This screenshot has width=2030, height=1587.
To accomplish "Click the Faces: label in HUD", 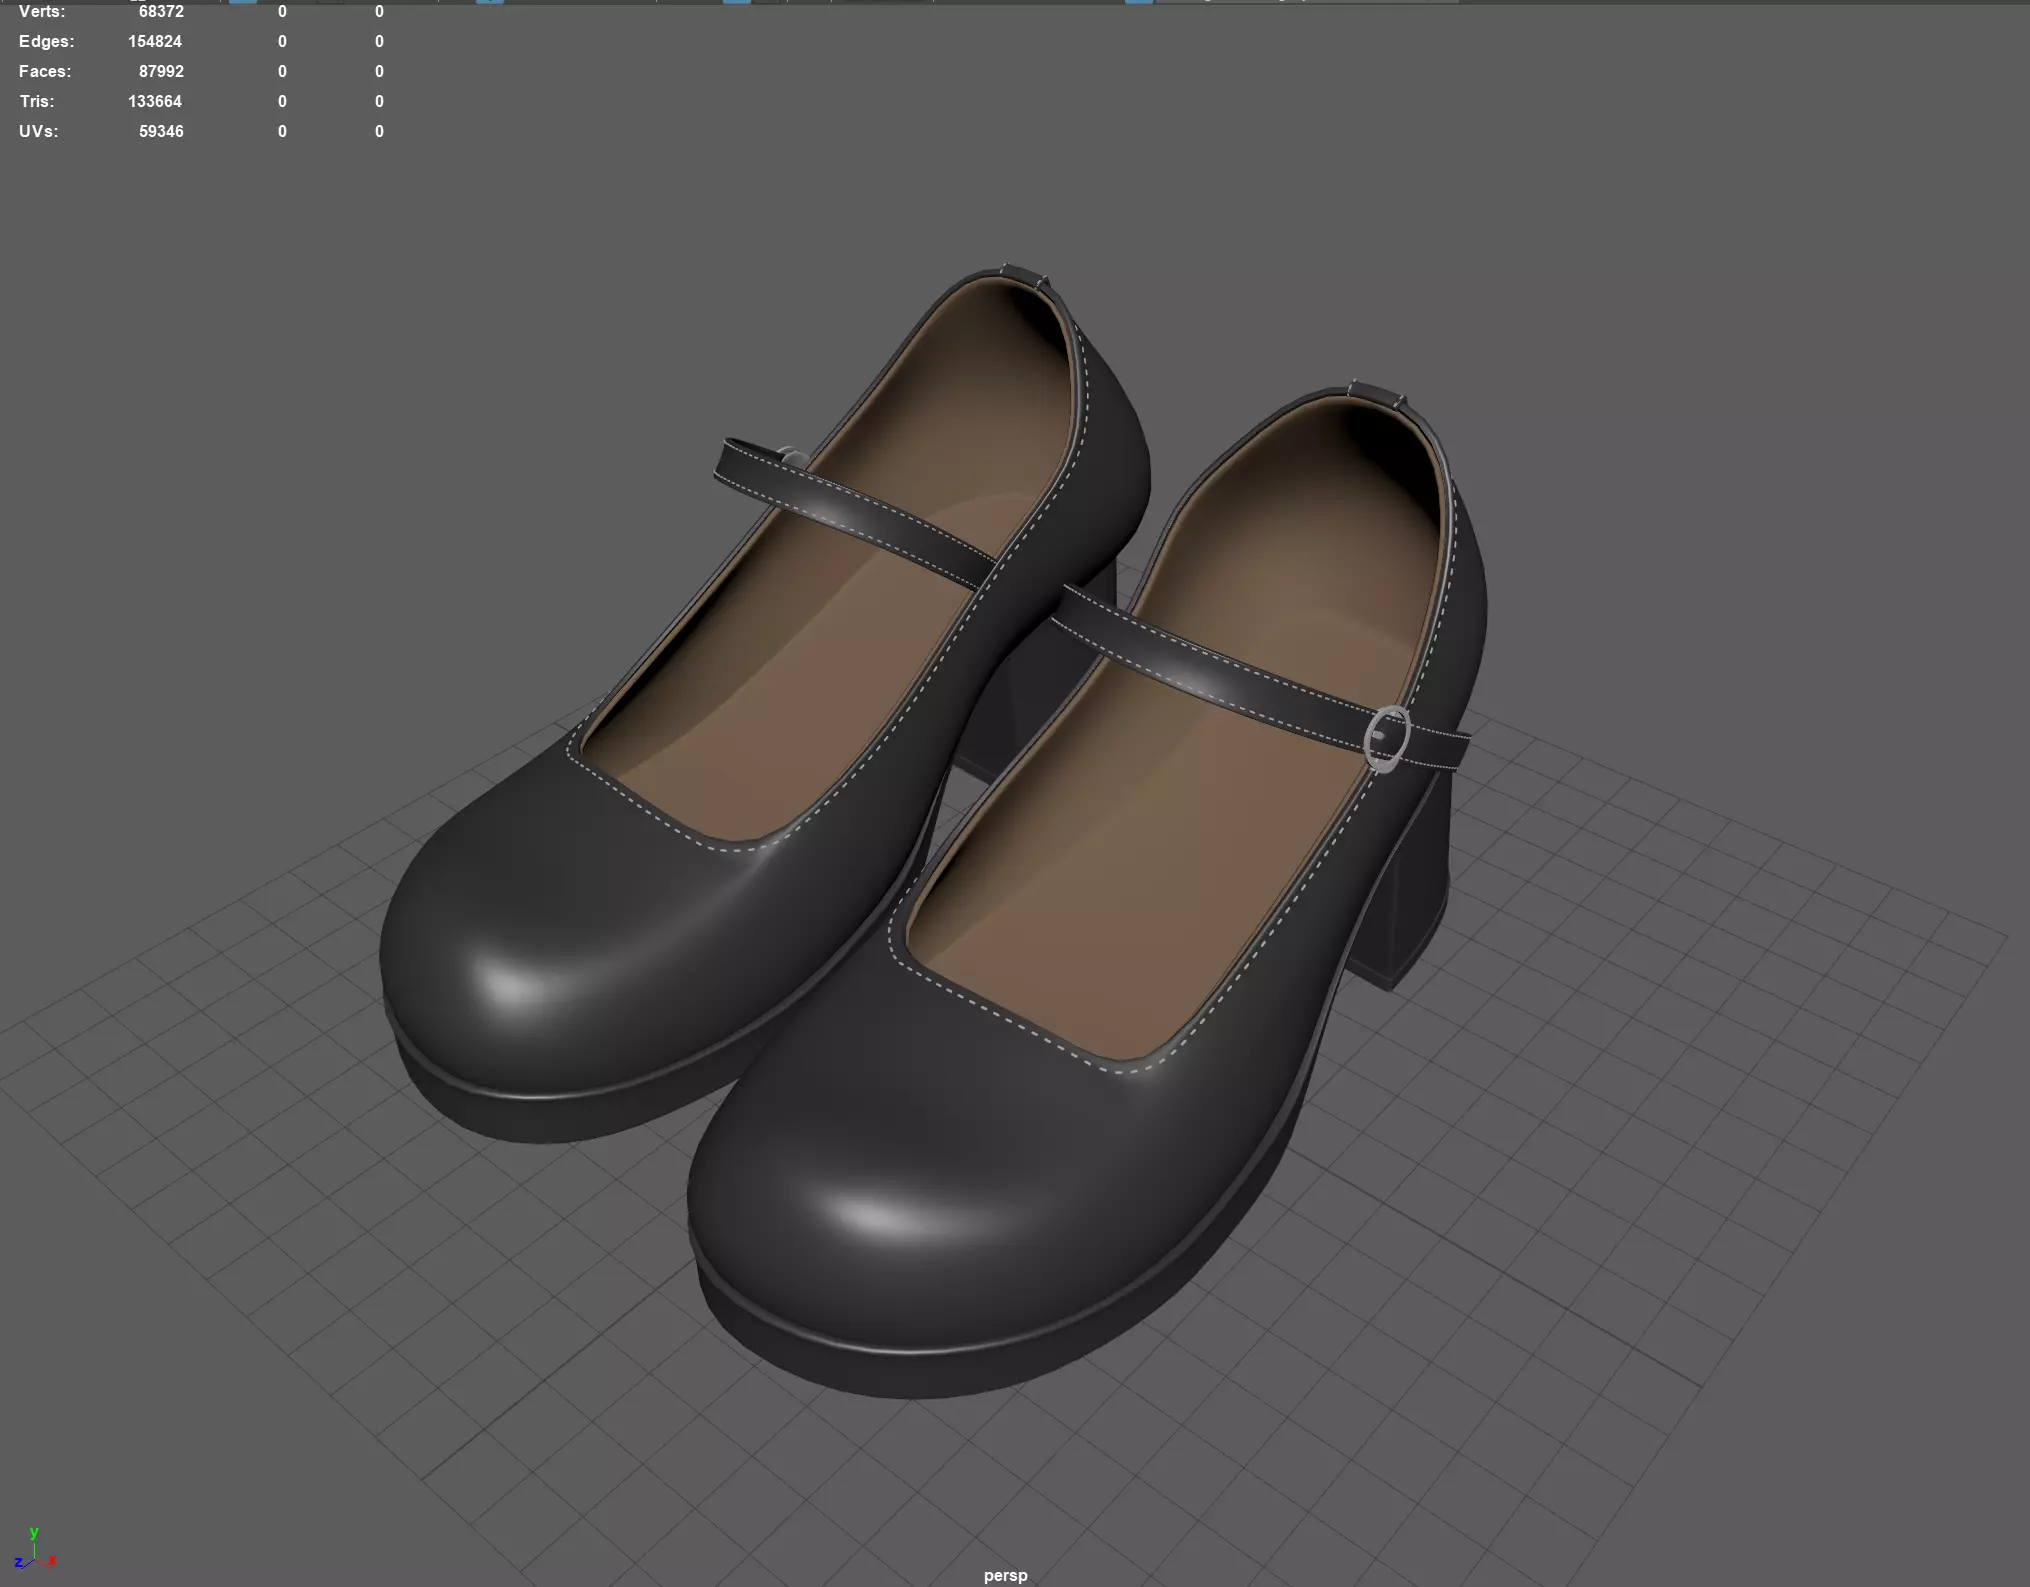I will click(45, 71).
